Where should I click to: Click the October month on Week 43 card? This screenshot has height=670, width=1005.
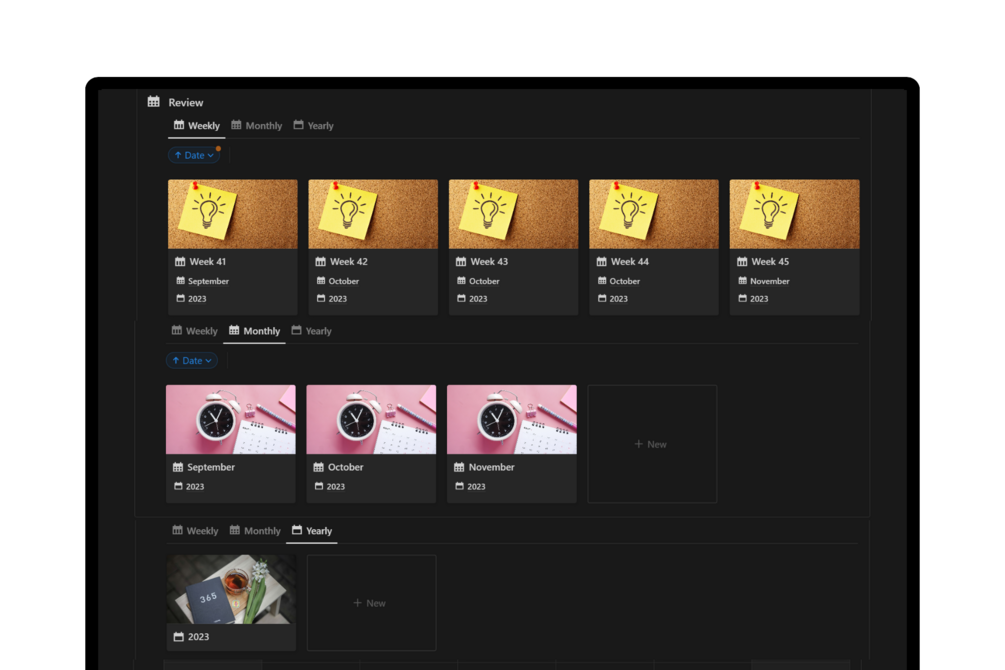point(484,281)
